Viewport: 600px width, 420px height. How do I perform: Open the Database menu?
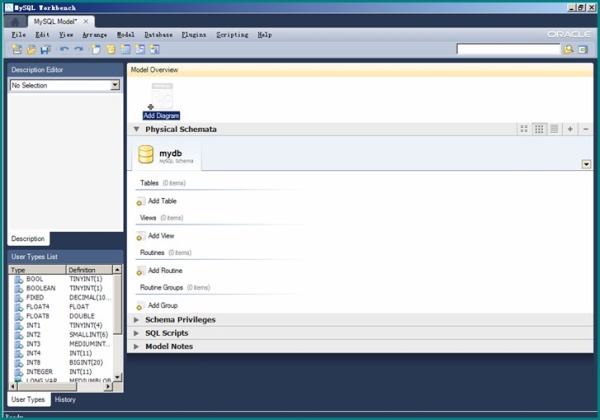[158, 35]
